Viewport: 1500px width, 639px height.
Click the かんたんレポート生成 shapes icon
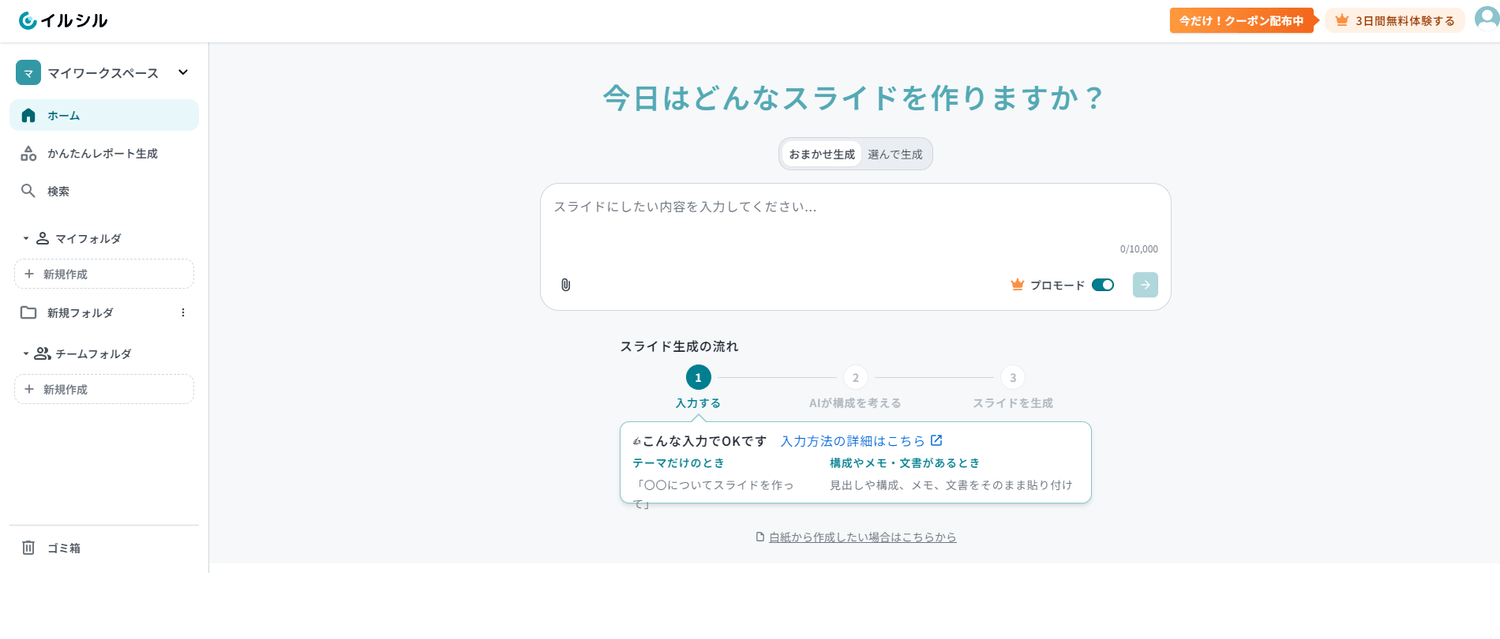[x=28, y=153]
